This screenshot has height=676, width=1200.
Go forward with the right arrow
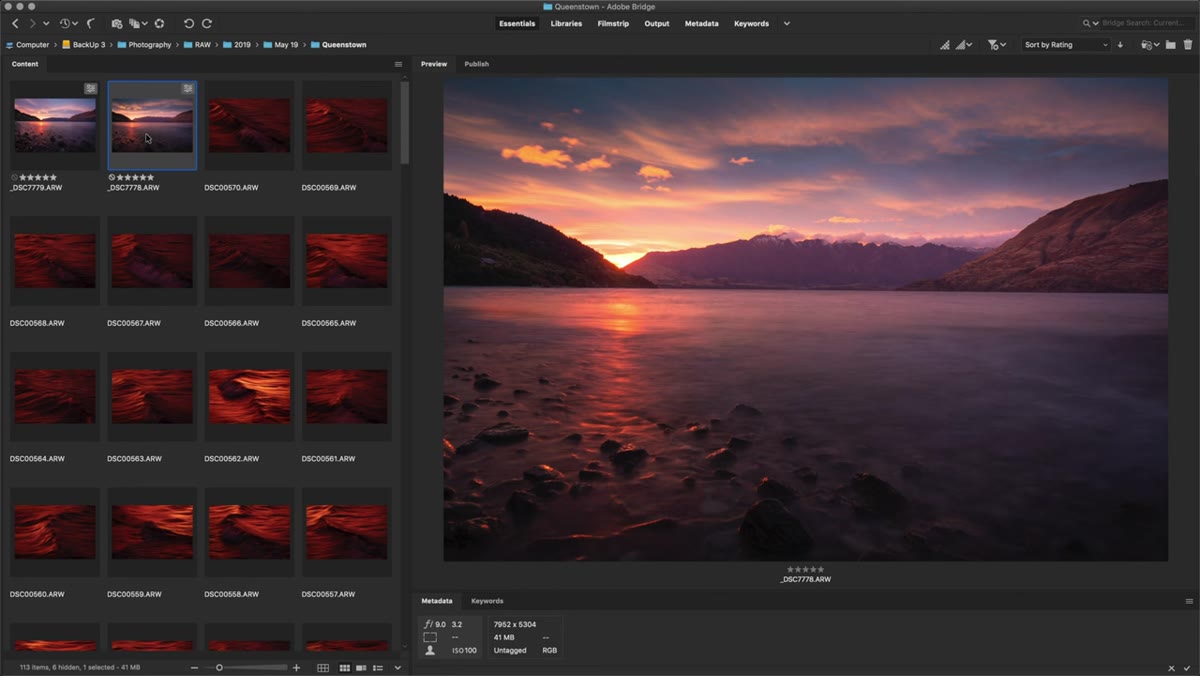32,23
